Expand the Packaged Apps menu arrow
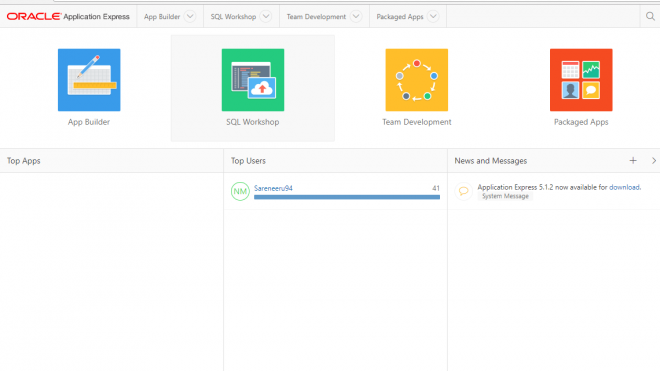The image size is (660, 371). [433, 16]
